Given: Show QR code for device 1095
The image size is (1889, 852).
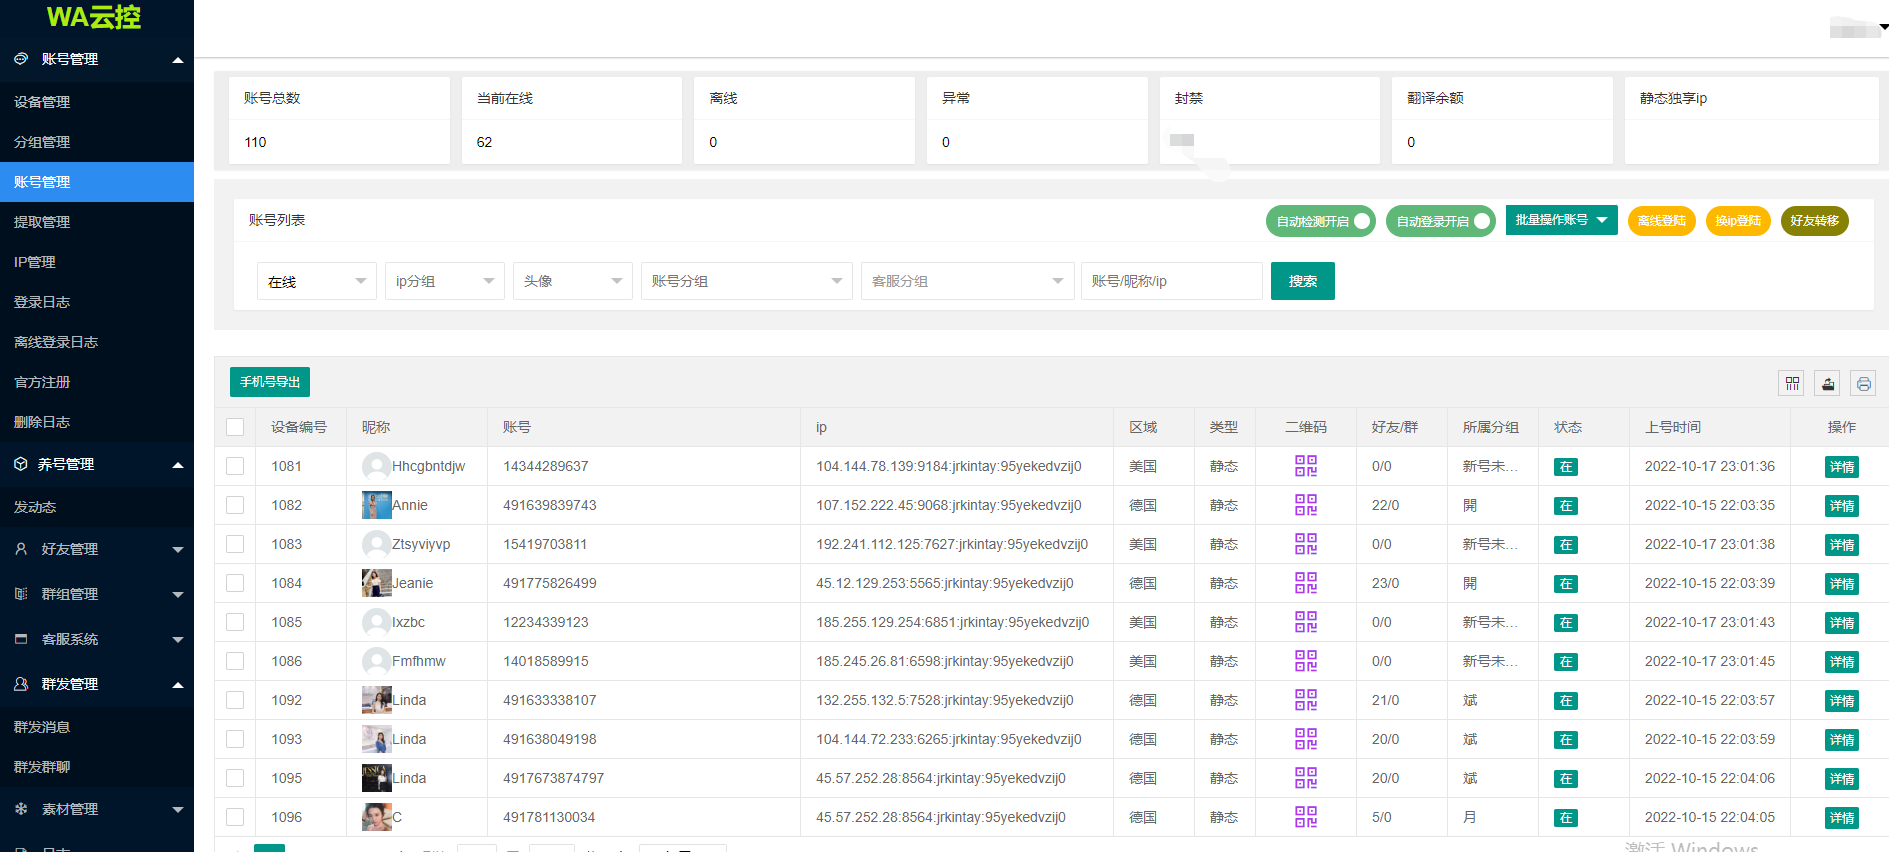Looking at the screenshot, I should point(1305,778).
